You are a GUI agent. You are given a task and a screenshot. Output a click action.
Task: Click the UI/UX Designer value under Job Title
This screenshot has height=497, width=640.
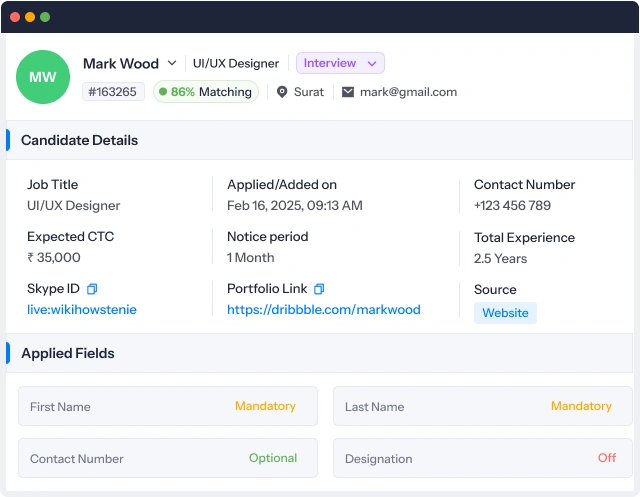tap(73, 205)
